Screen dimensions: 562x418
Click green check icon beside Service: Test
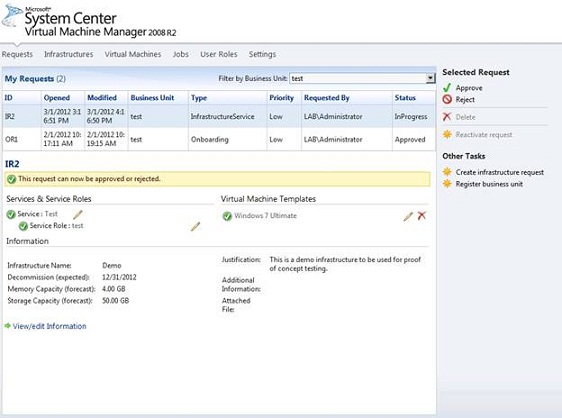pyautogui.click(x=11, y=214)
